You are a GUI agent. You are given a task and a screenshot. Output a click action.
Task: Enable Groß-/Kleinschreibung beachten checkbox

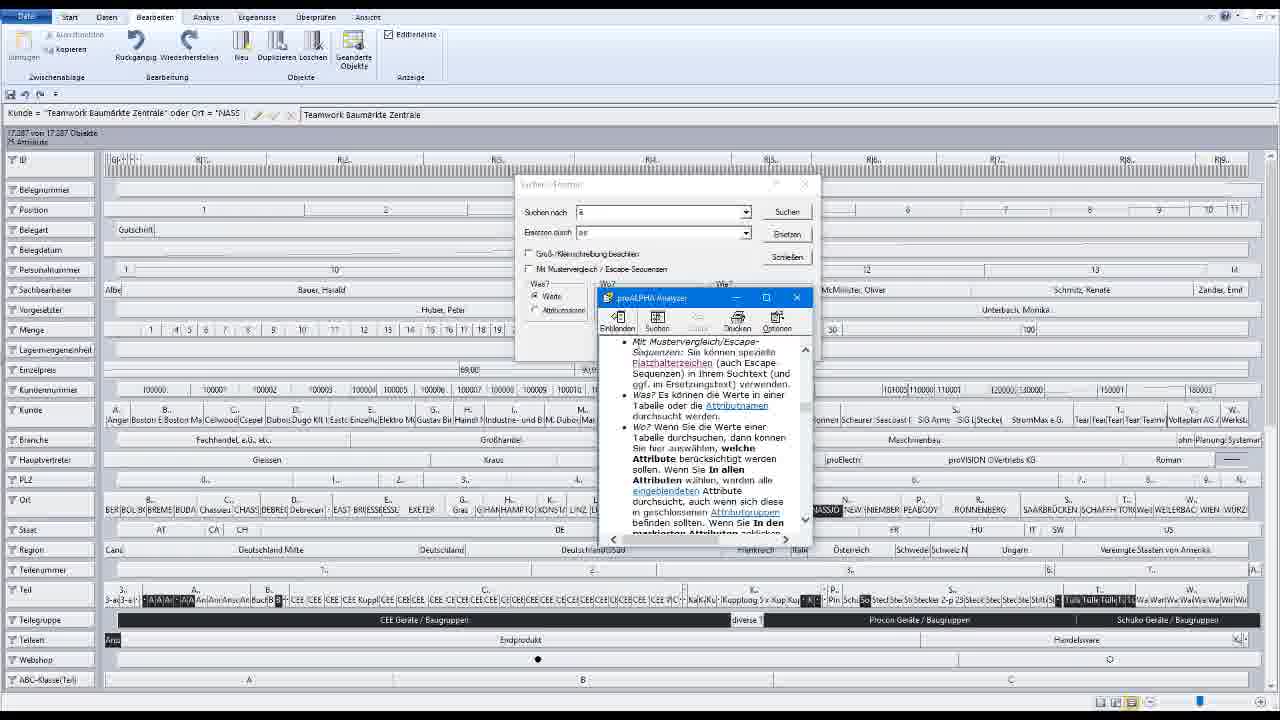click(x=529, y=254)
